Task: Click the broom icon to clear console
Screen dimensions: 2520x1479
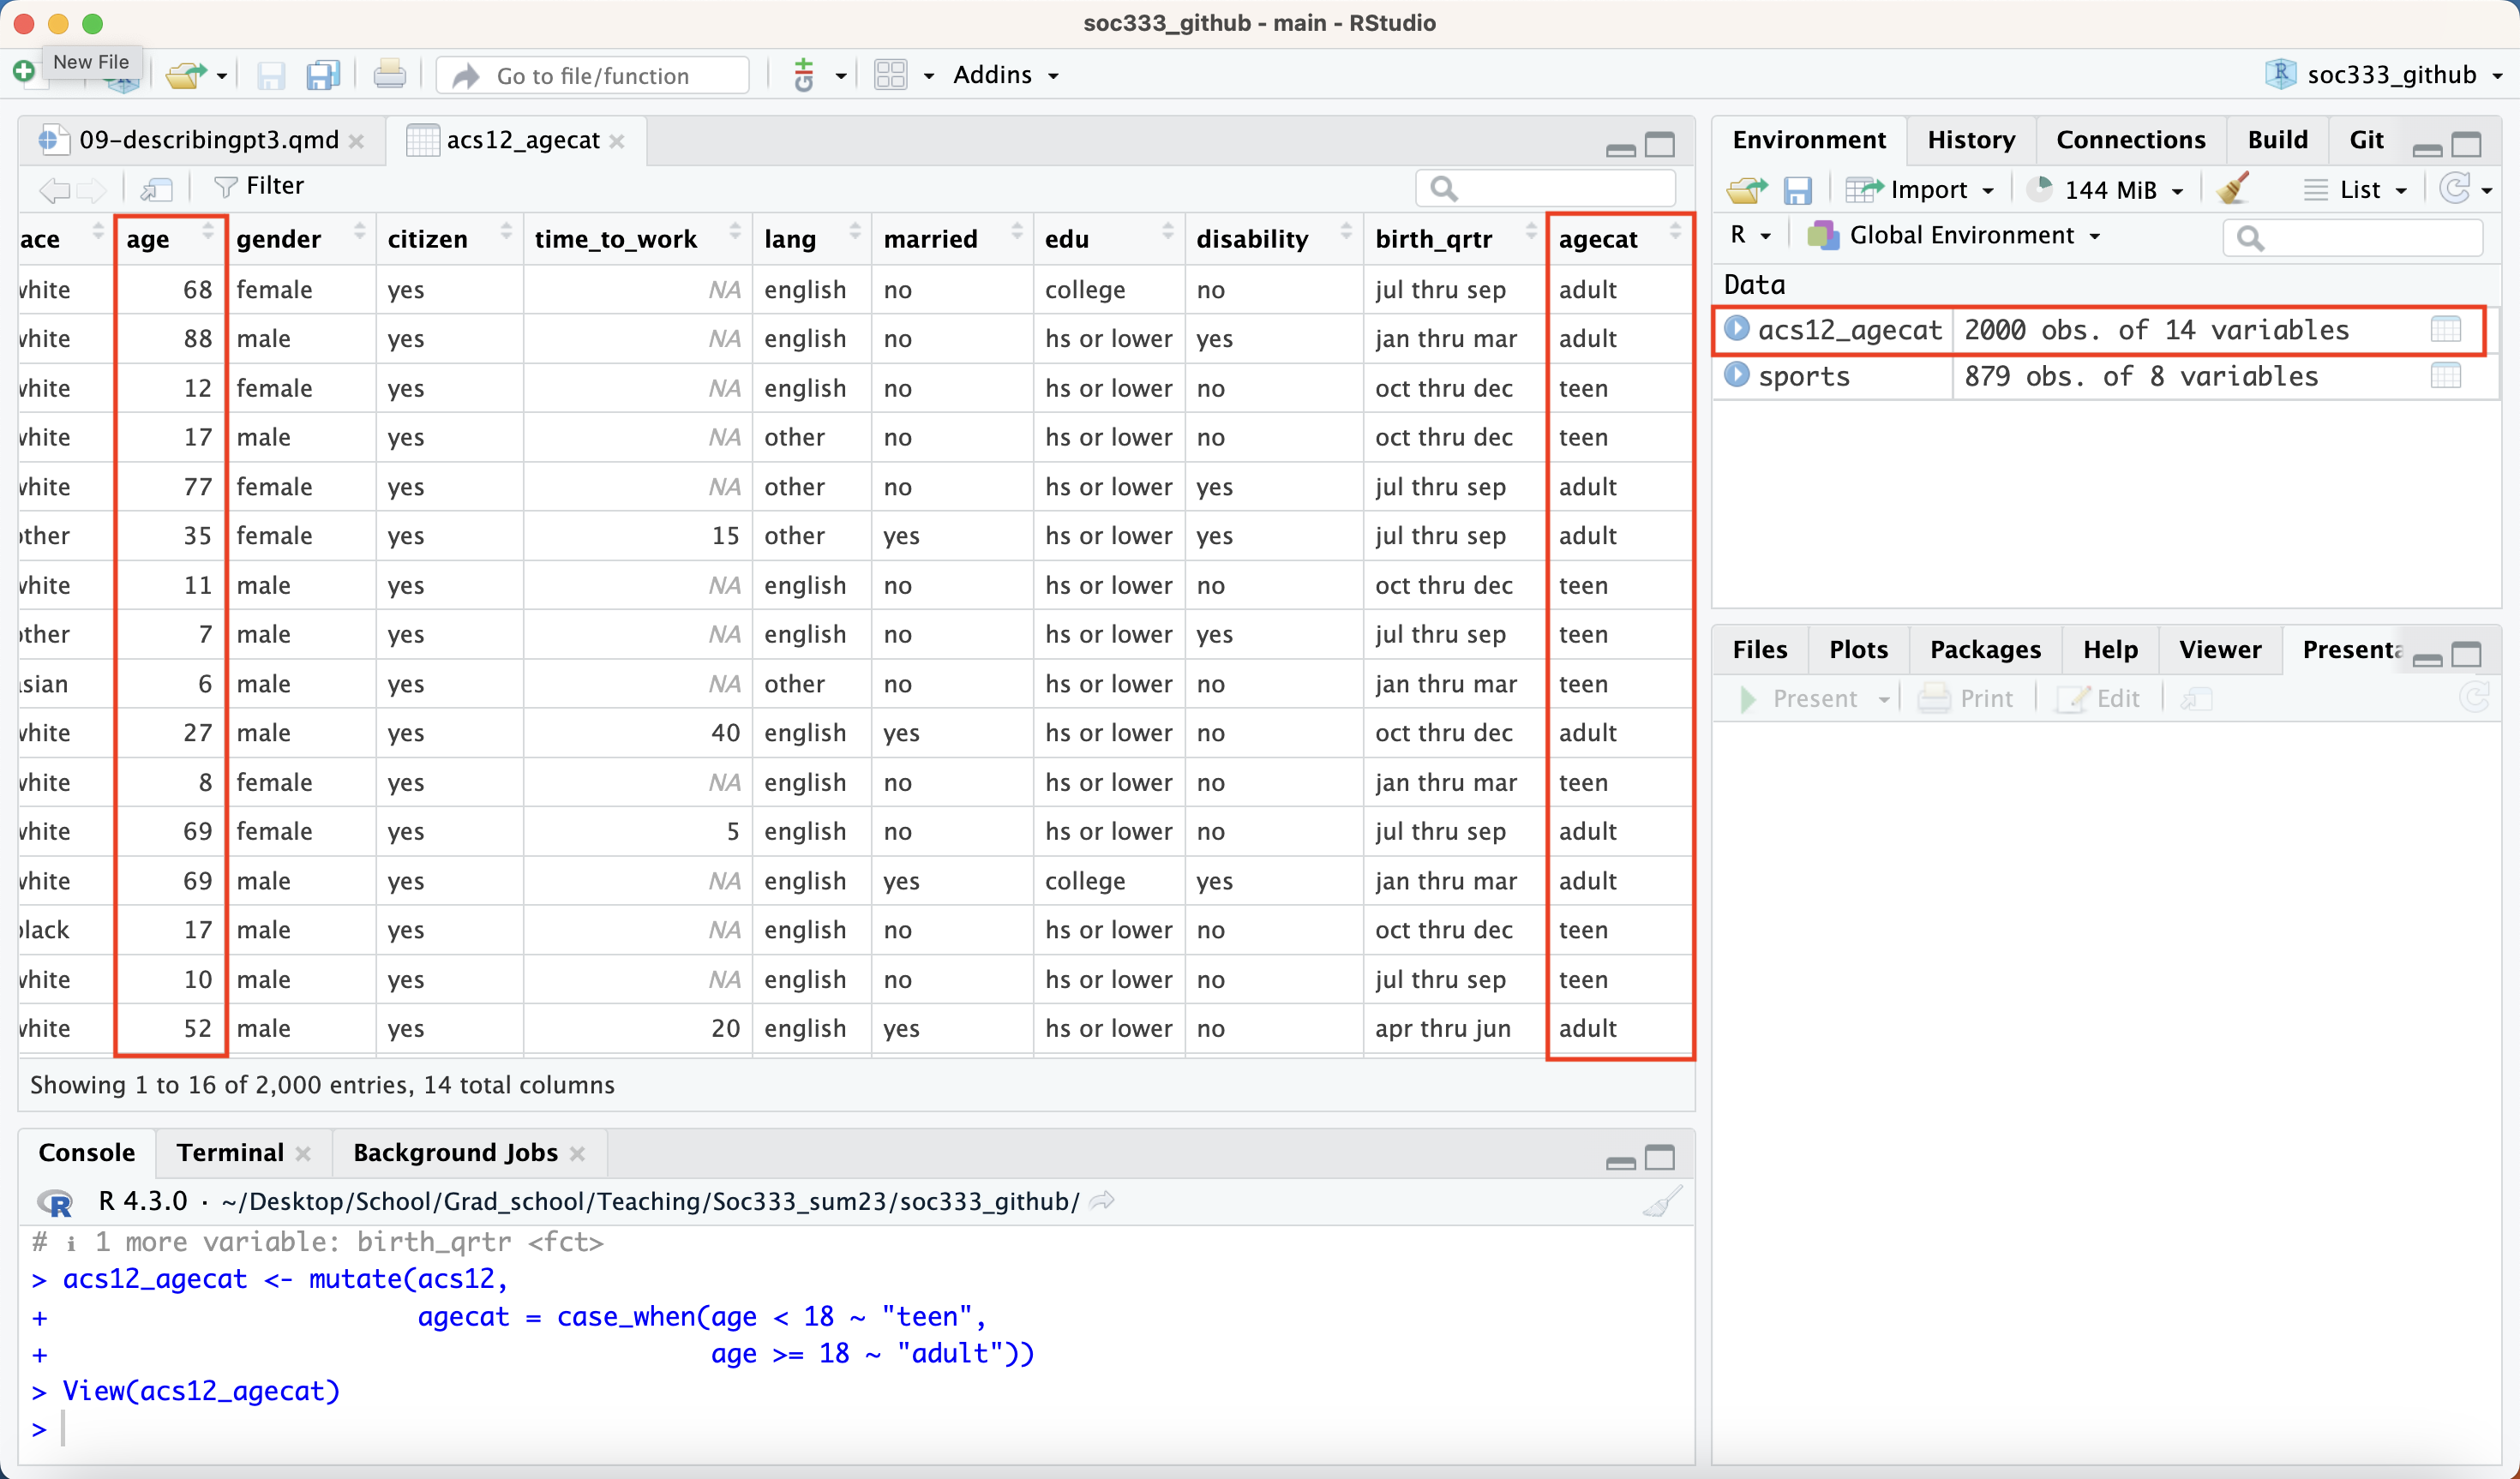Action: pyautogui.click(x=1661, y=1201)
